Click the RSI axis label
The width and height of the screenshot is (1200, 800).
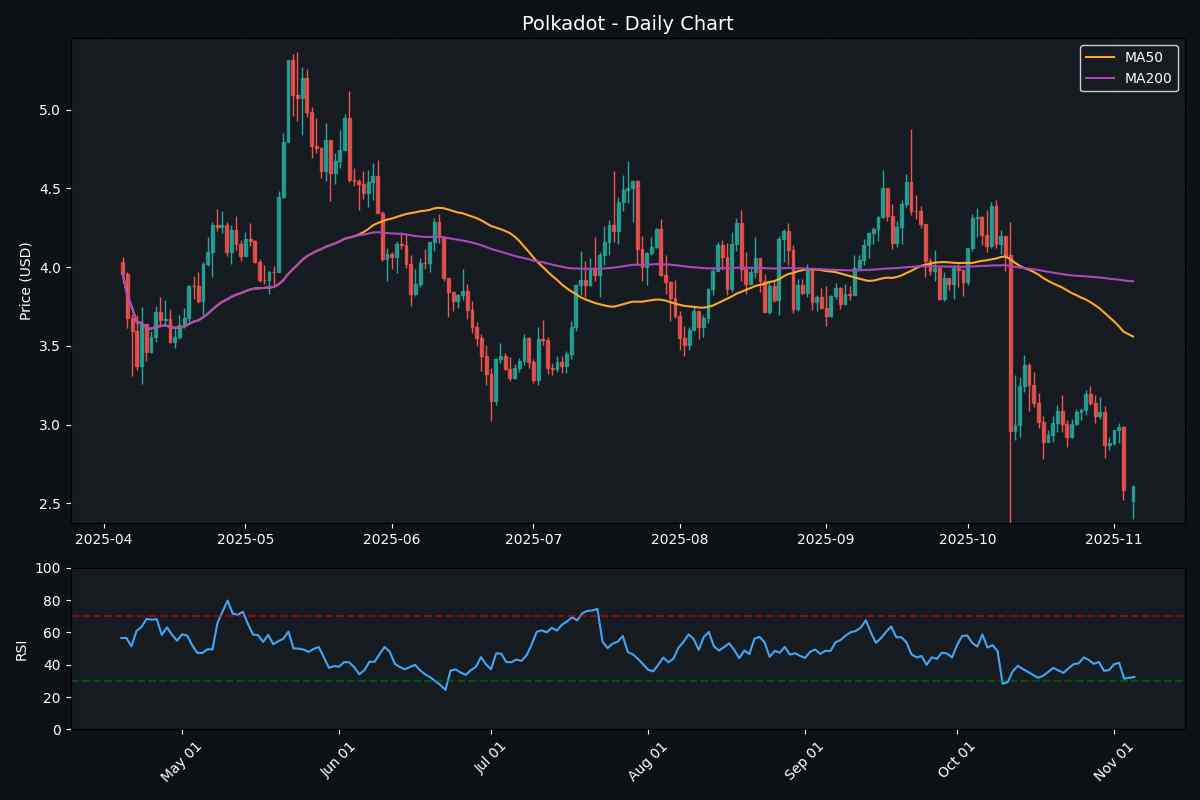coord(24,650)
